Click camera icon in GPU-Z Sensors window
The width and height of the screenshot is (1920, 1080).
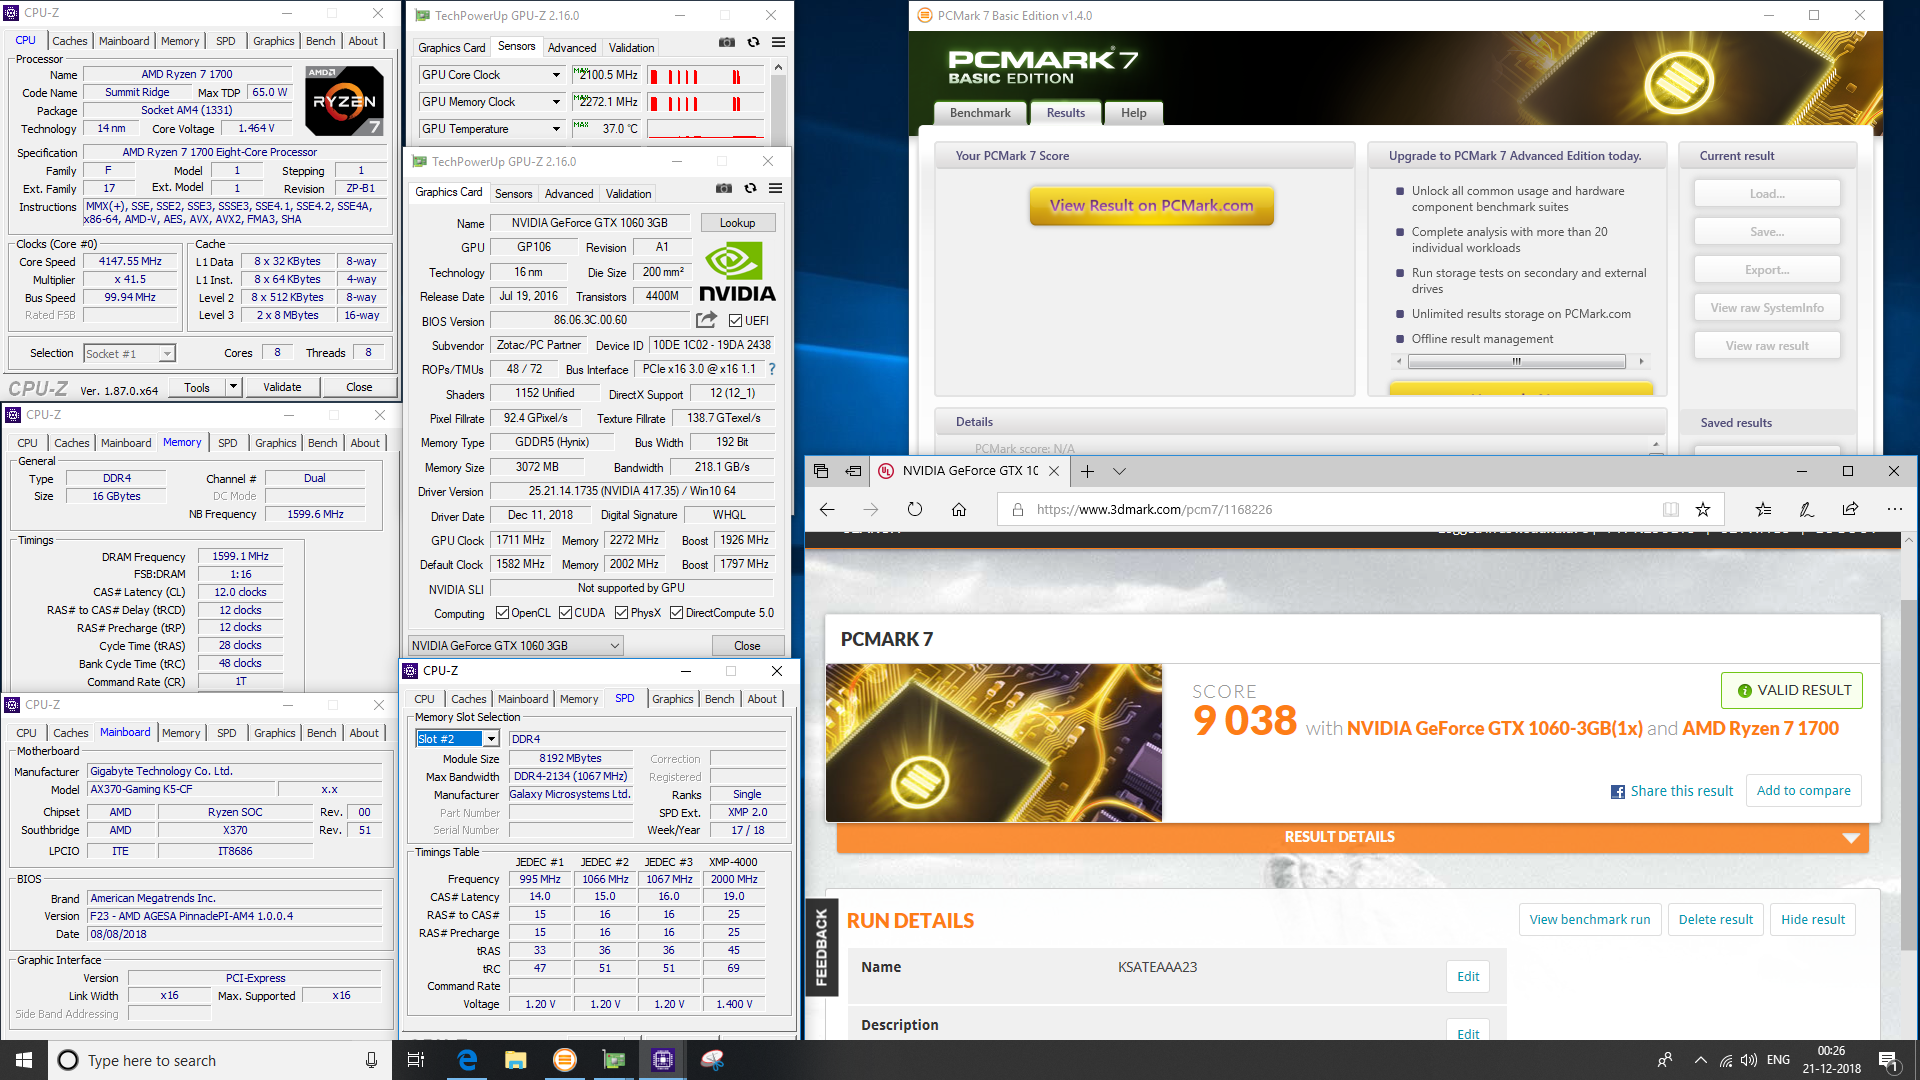pyautogui.click(x=727, y=42)
